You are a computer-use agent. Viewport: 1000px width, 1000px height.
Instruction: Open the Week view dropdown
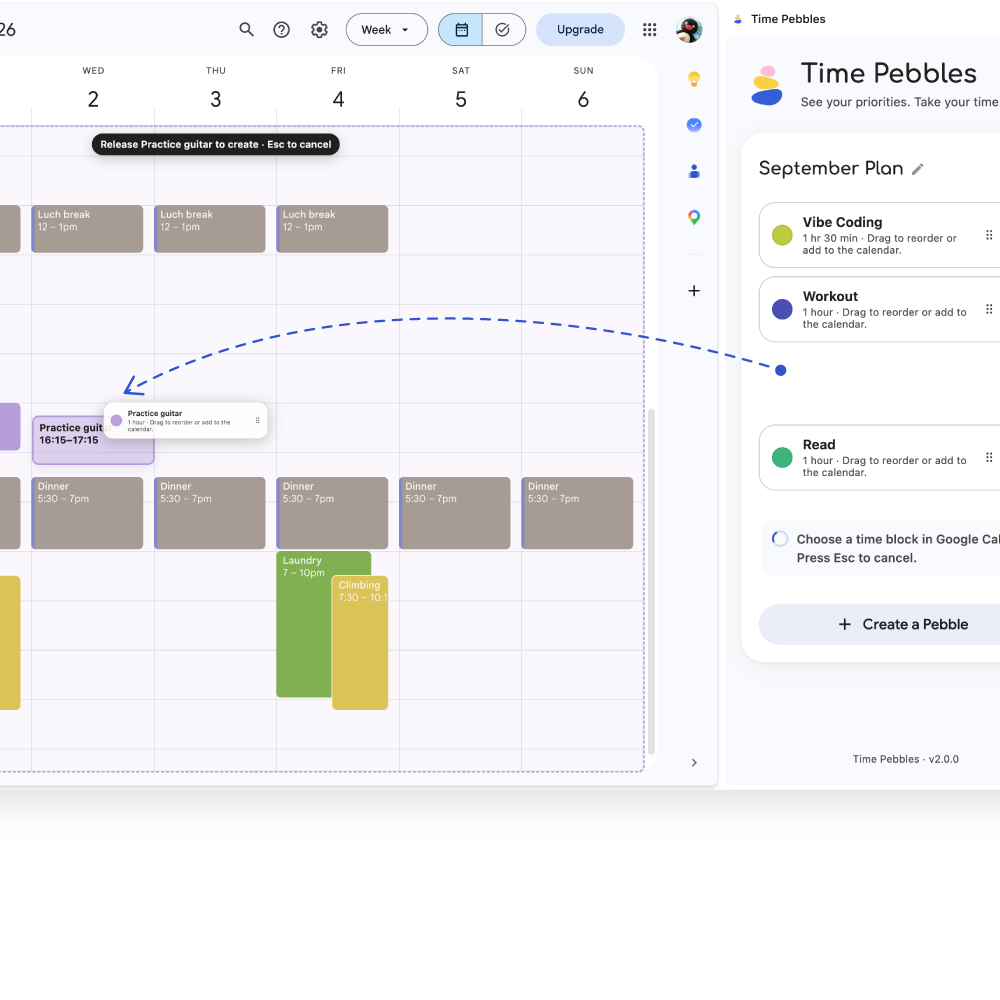(x=386, y=29)
